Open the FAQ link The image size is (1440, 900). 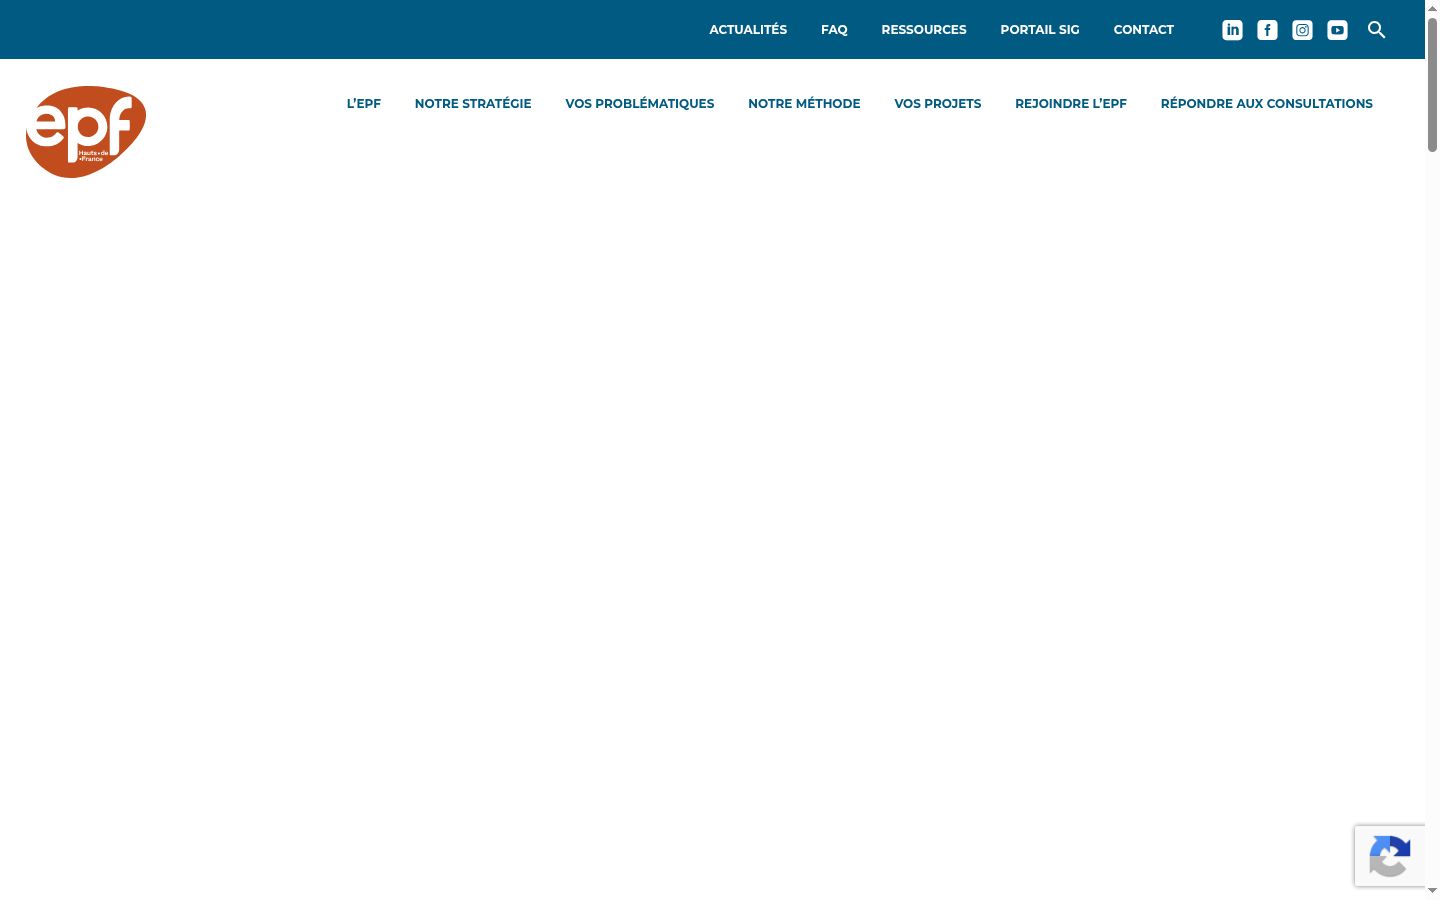coord(834,29)
